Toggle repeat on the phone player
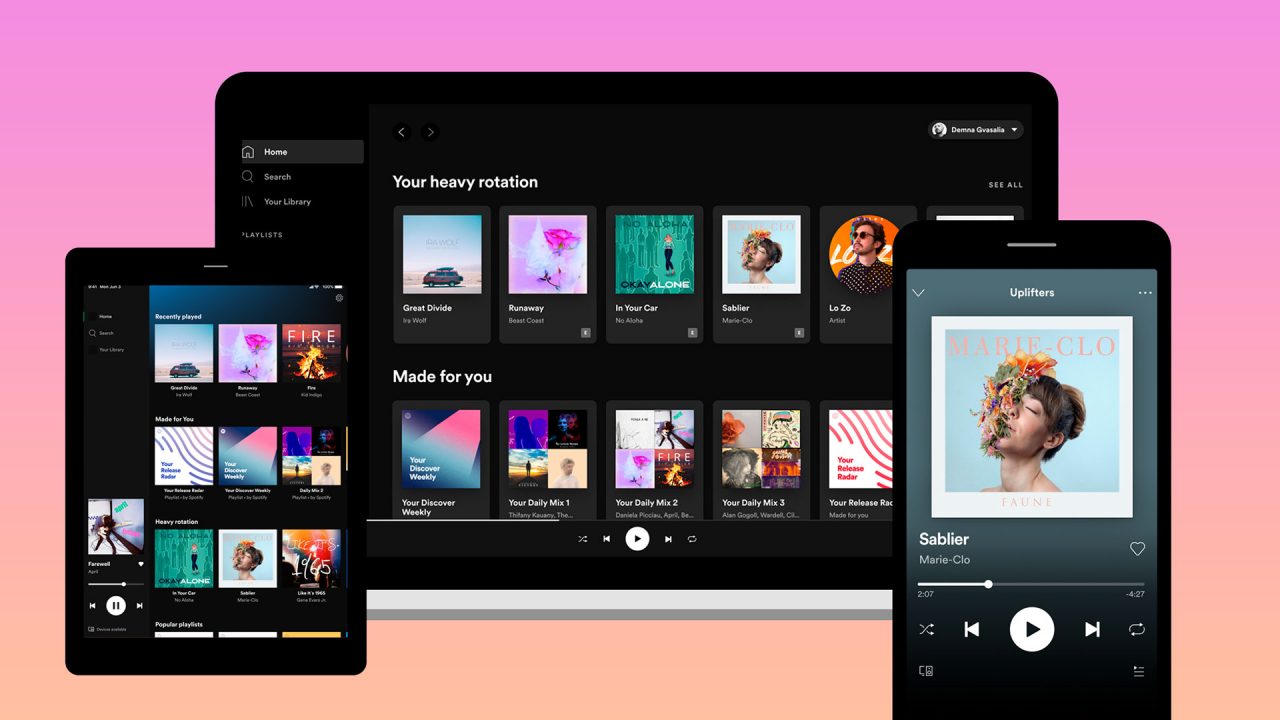 tap(1137, 629)
